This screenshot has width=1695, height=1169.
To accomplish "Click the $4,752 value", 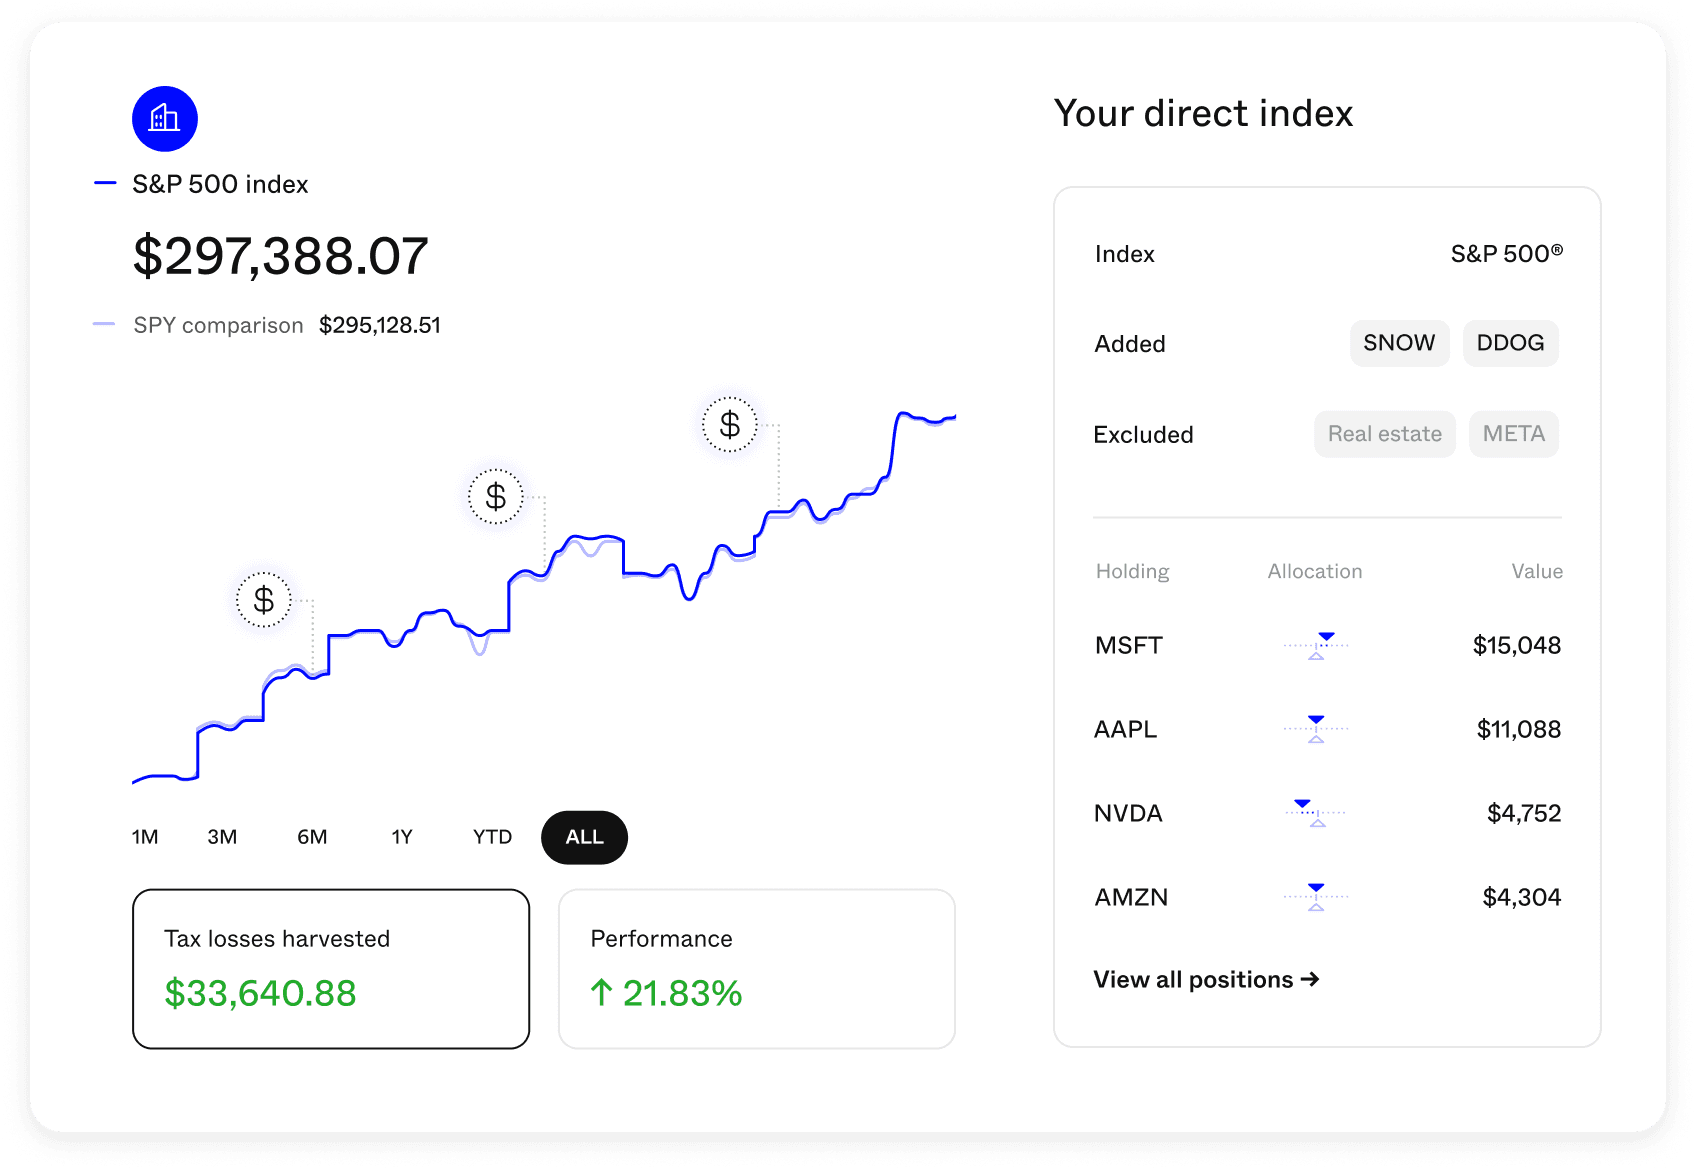I will click(x=1524, y=813).
